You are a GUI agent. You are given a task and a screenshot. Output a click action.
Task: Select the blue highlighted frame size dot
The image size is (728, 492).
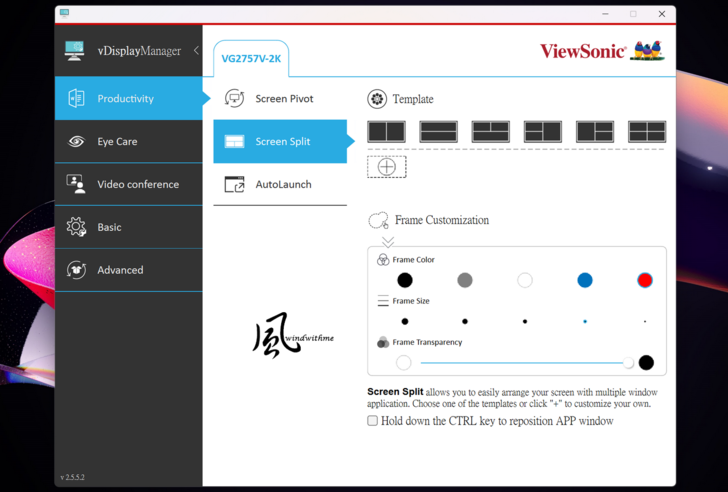tap(585, 321)
